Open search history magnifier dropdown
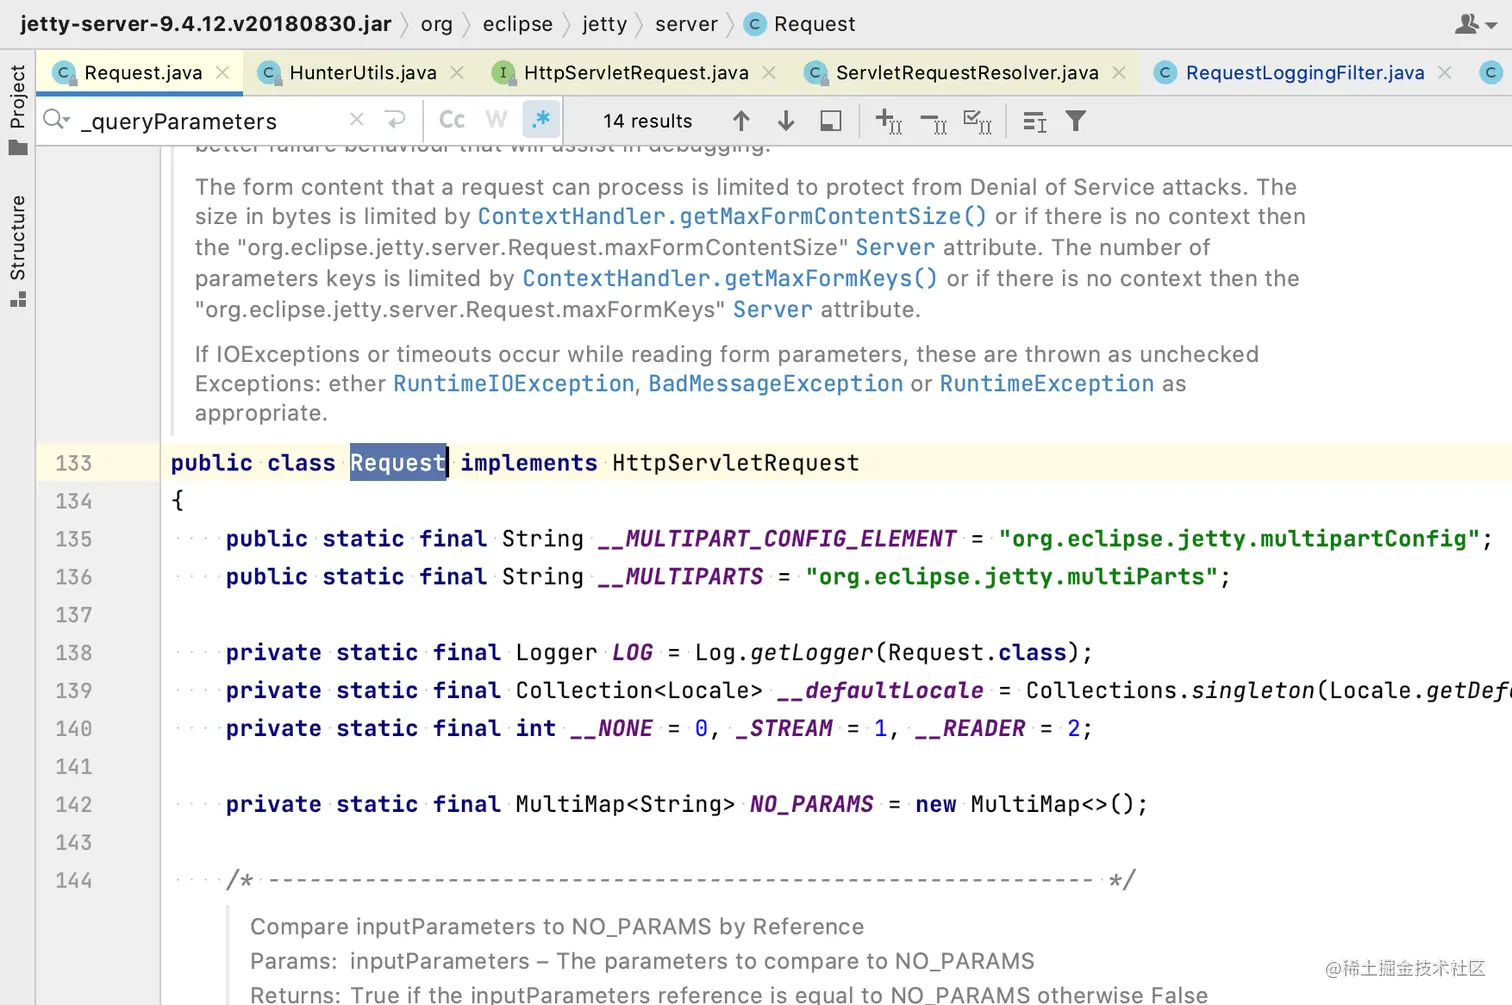 pos(57,120)
